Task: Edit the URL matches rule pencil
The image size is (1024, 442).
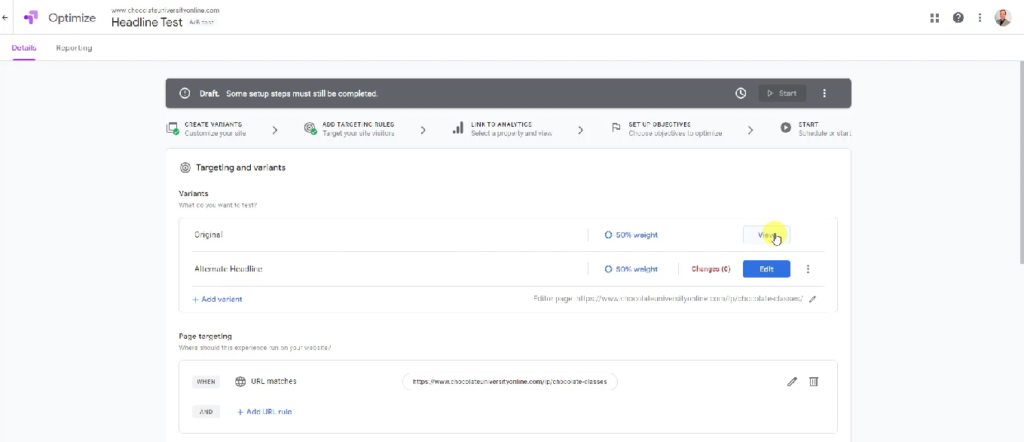Action: (792, 381)
